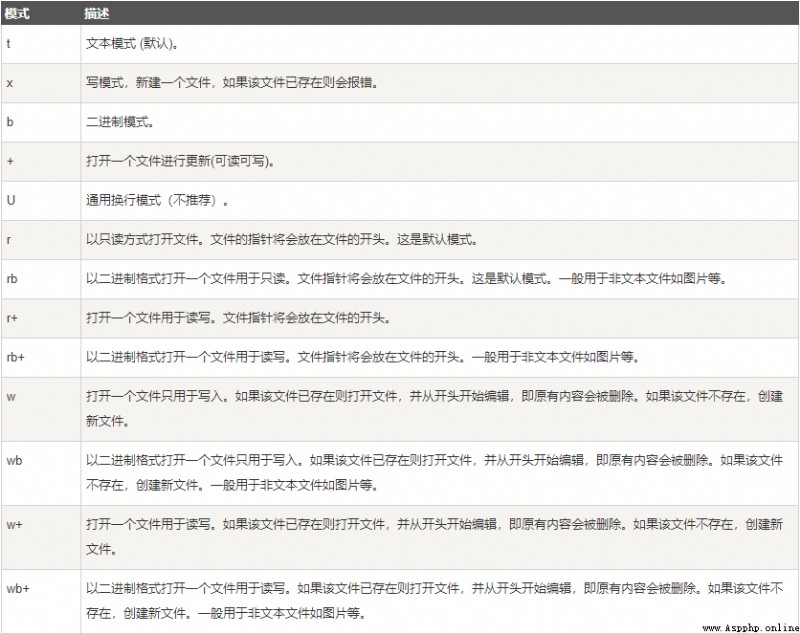Click the description '打开一个文件用于读写。文件指针将会放在文件的开头。'
This screenshot has height=634, width=800.
pyautogui.click(x=238, y=318)
